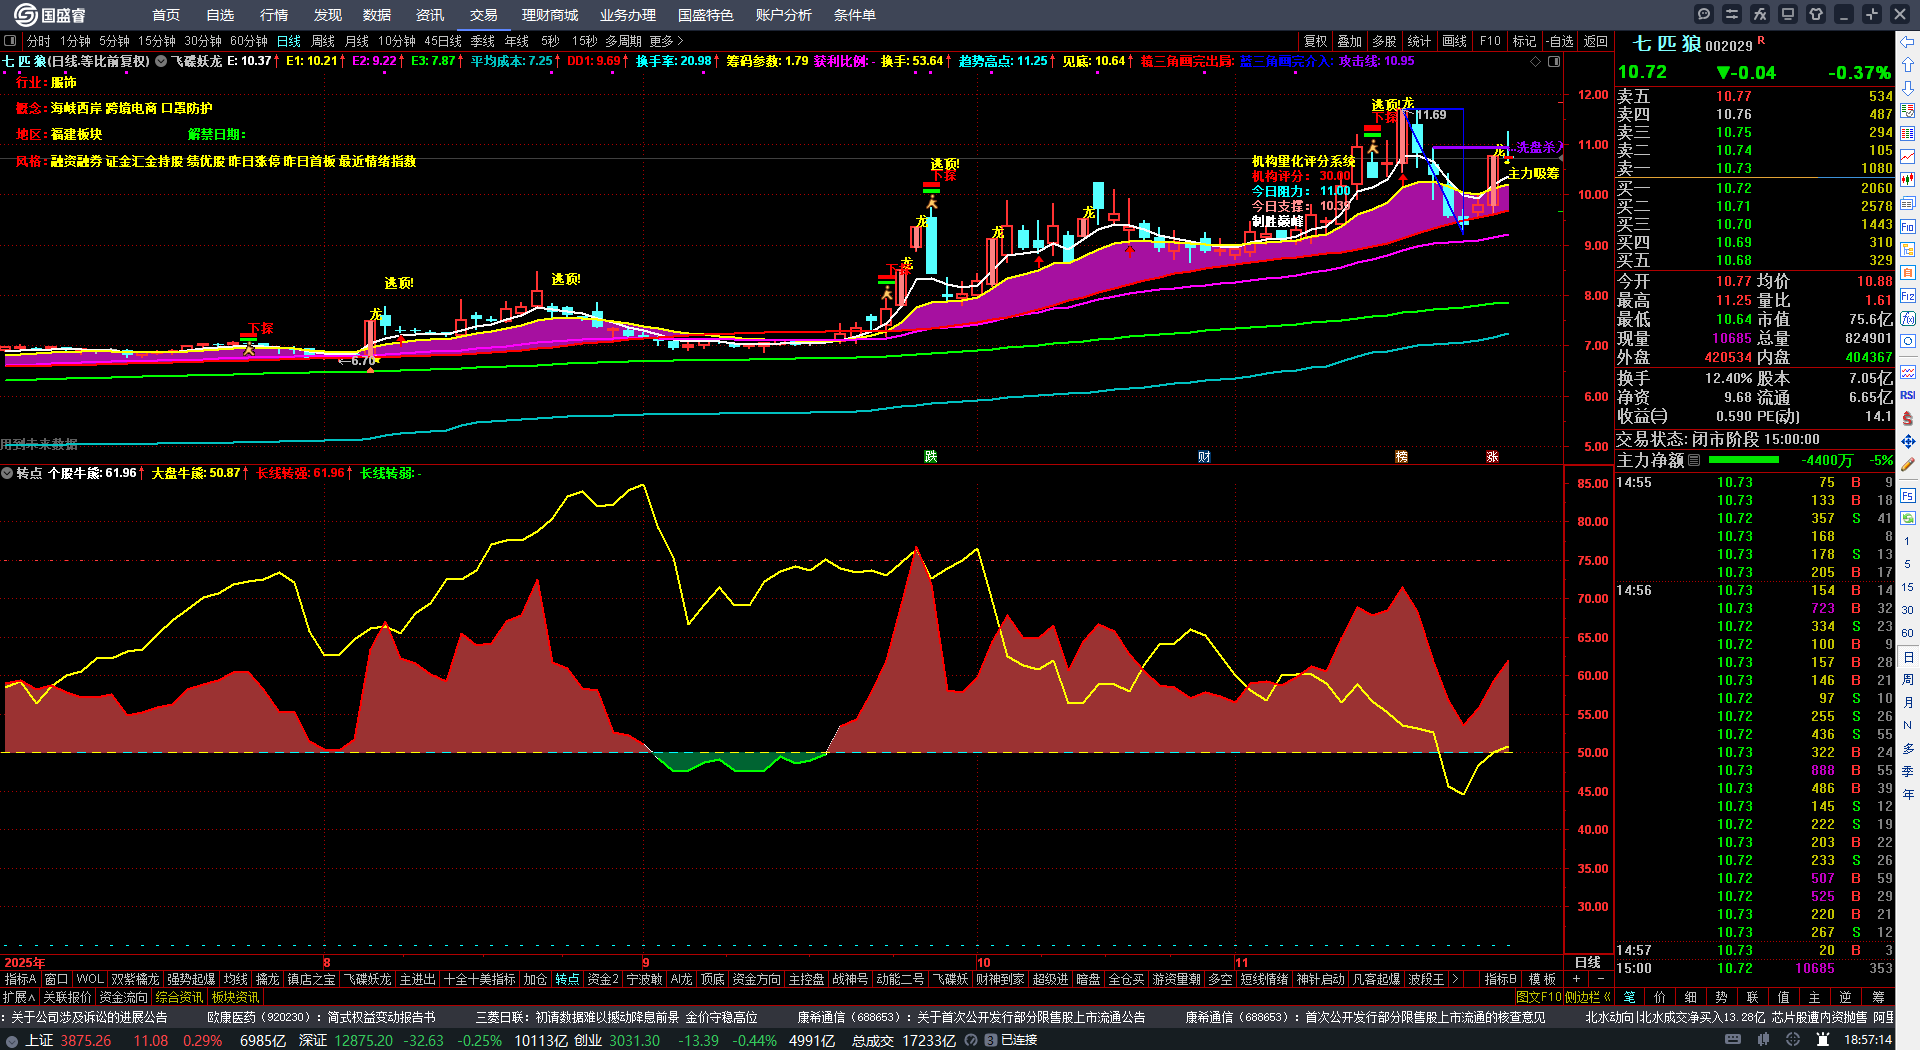Viewport: 1920px width, 1050px height.
Task: Click the 关于公司涉及诉讼的进展公告 news headline
Action: [x=90, y=1017]
